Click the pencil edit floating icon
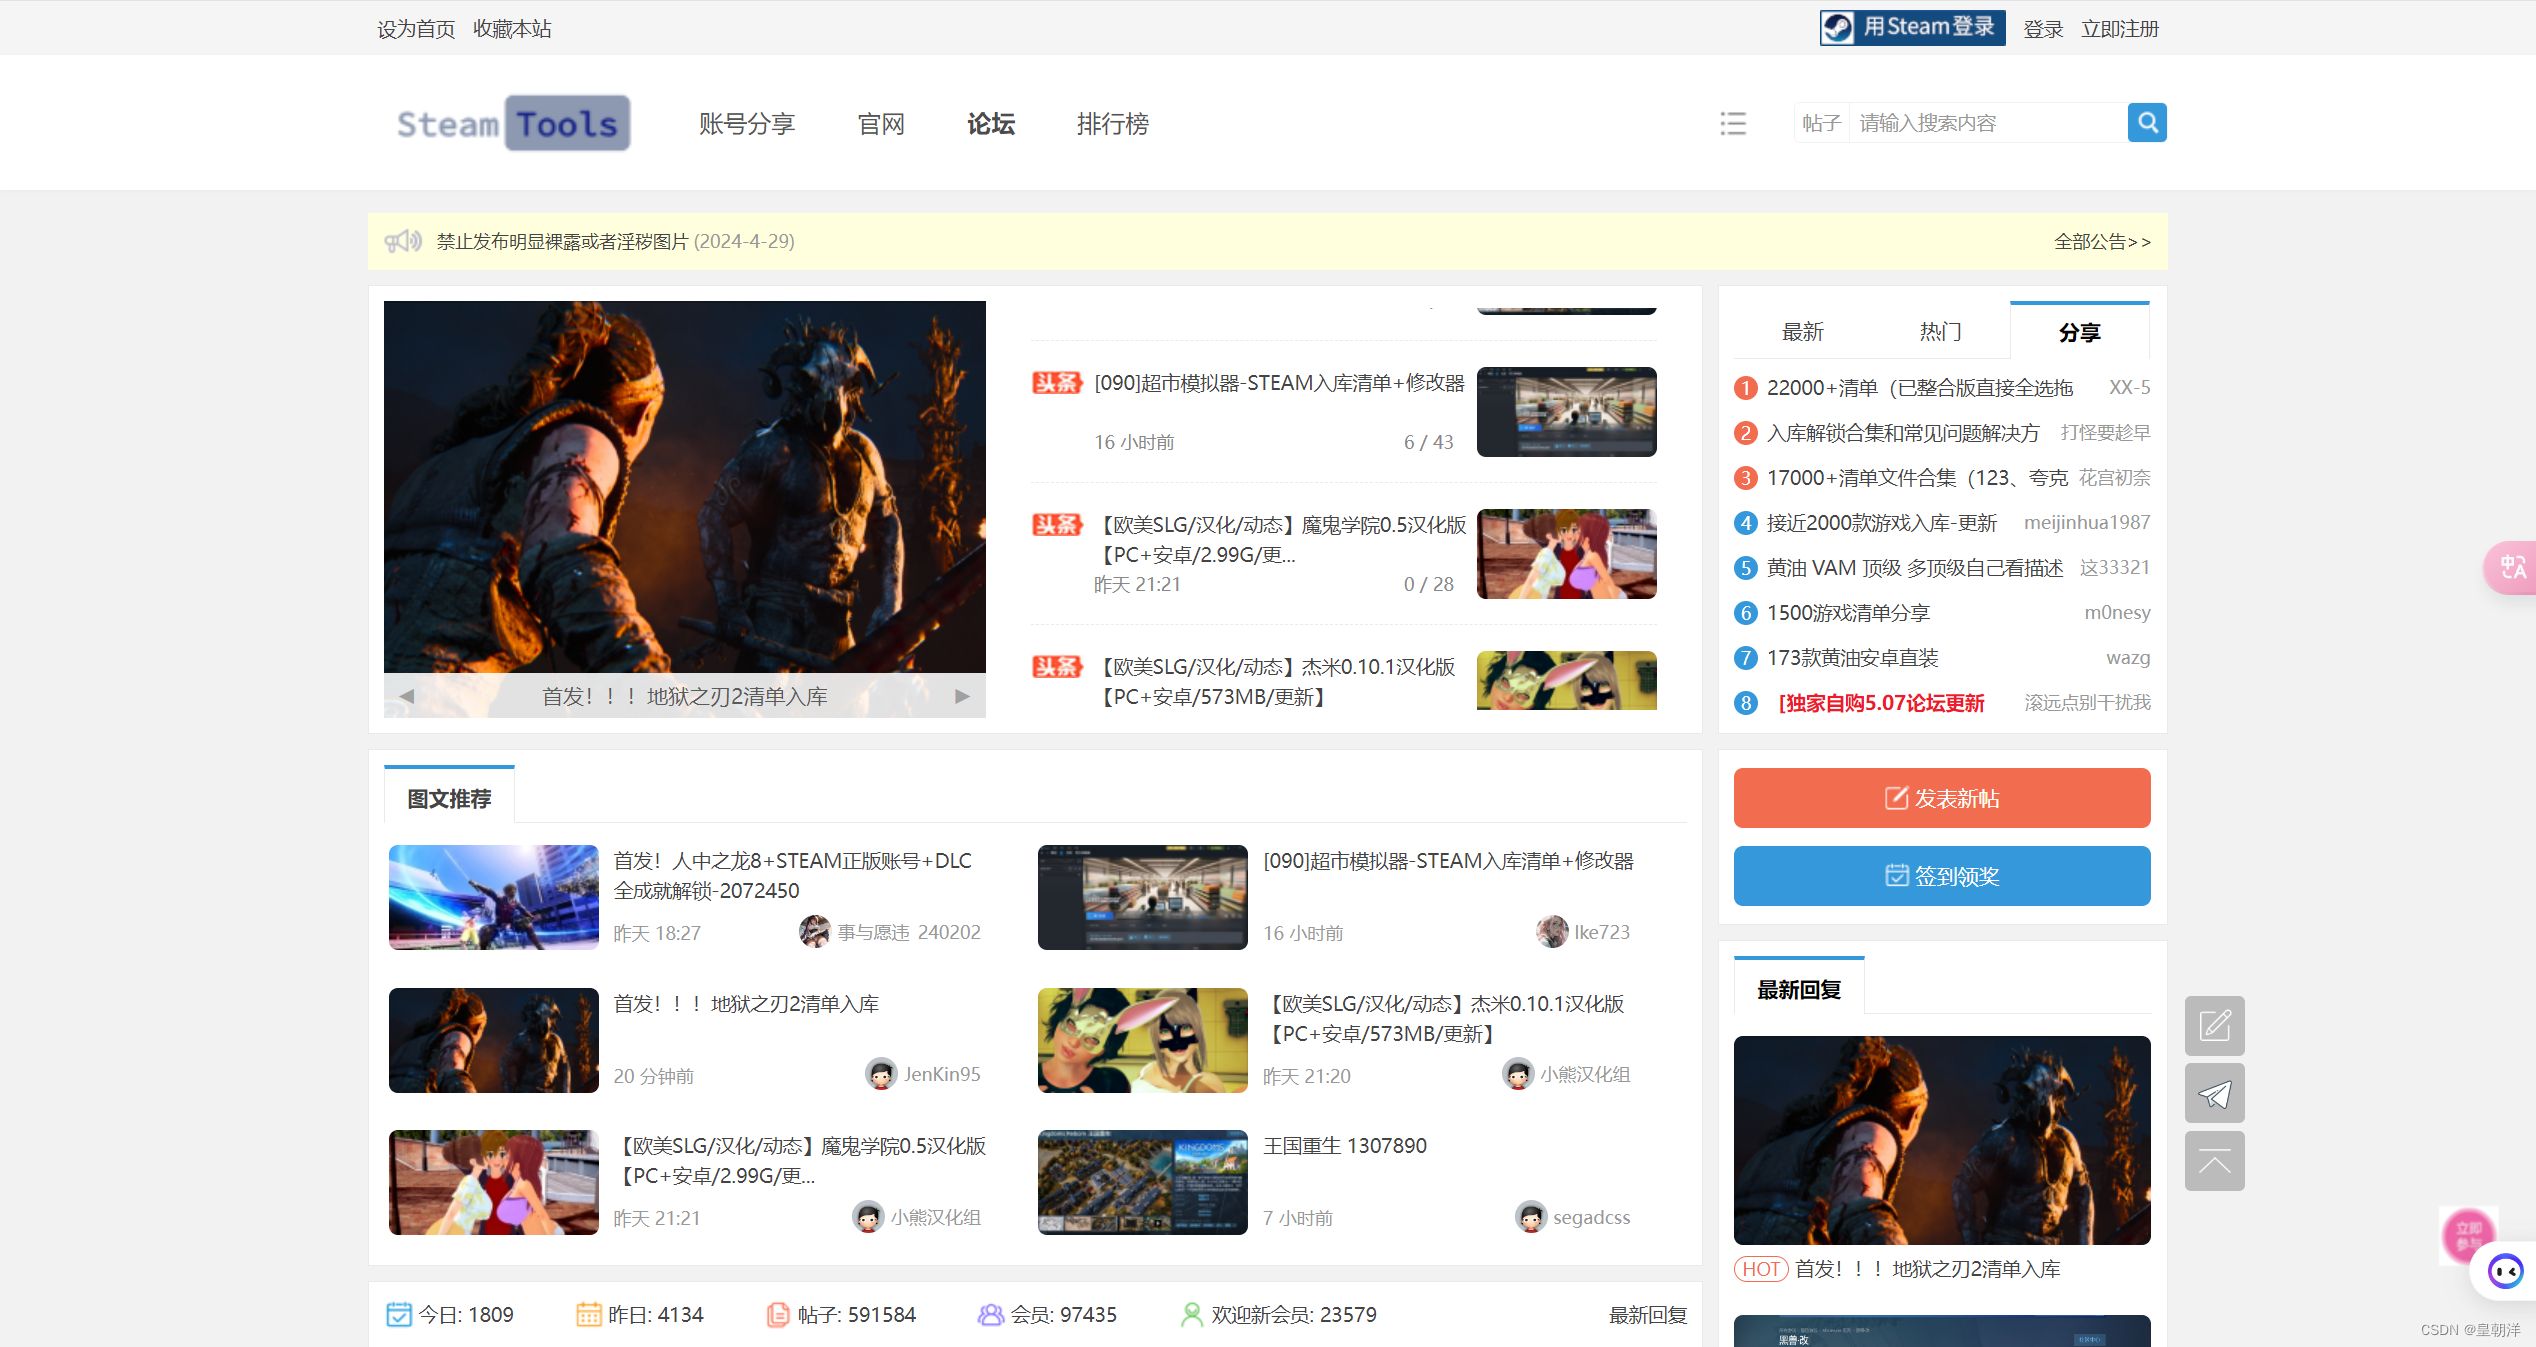2536x1347 pixels. (2214, 1025)
